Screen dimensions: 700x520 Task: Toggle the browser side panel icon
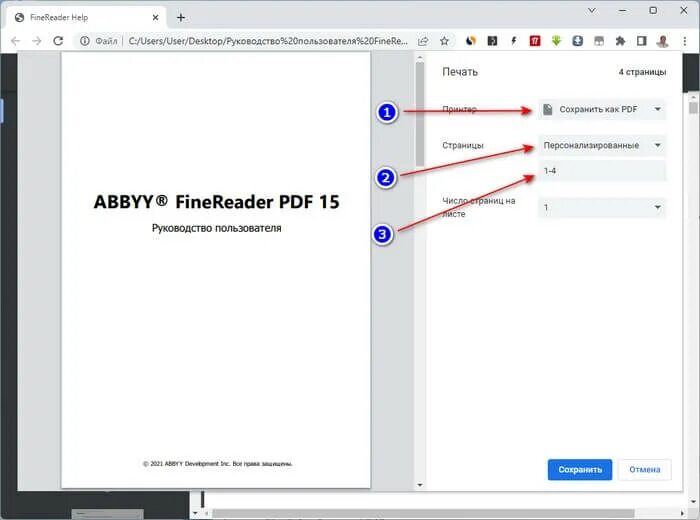[642, 41]
